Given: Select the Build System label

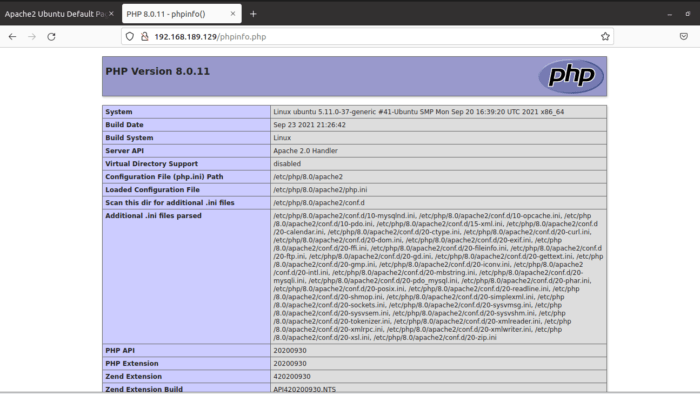Looking at the screenshot, I should [129, 137].
